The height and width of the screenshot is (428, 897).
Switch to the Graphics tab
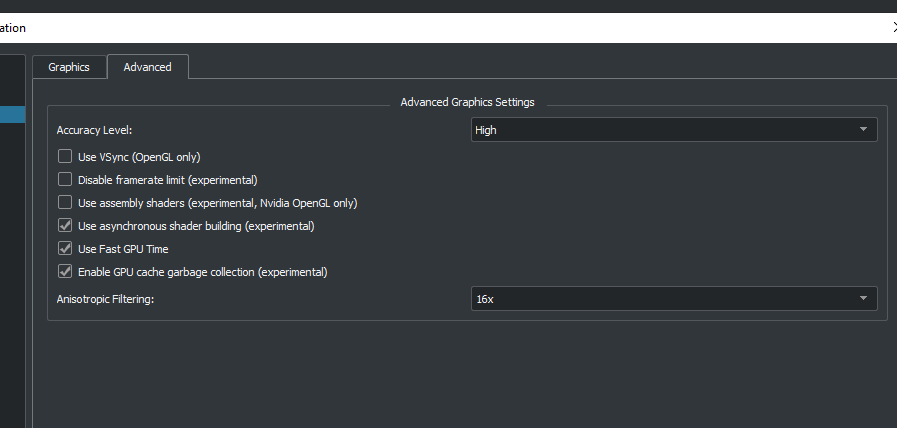69,68
